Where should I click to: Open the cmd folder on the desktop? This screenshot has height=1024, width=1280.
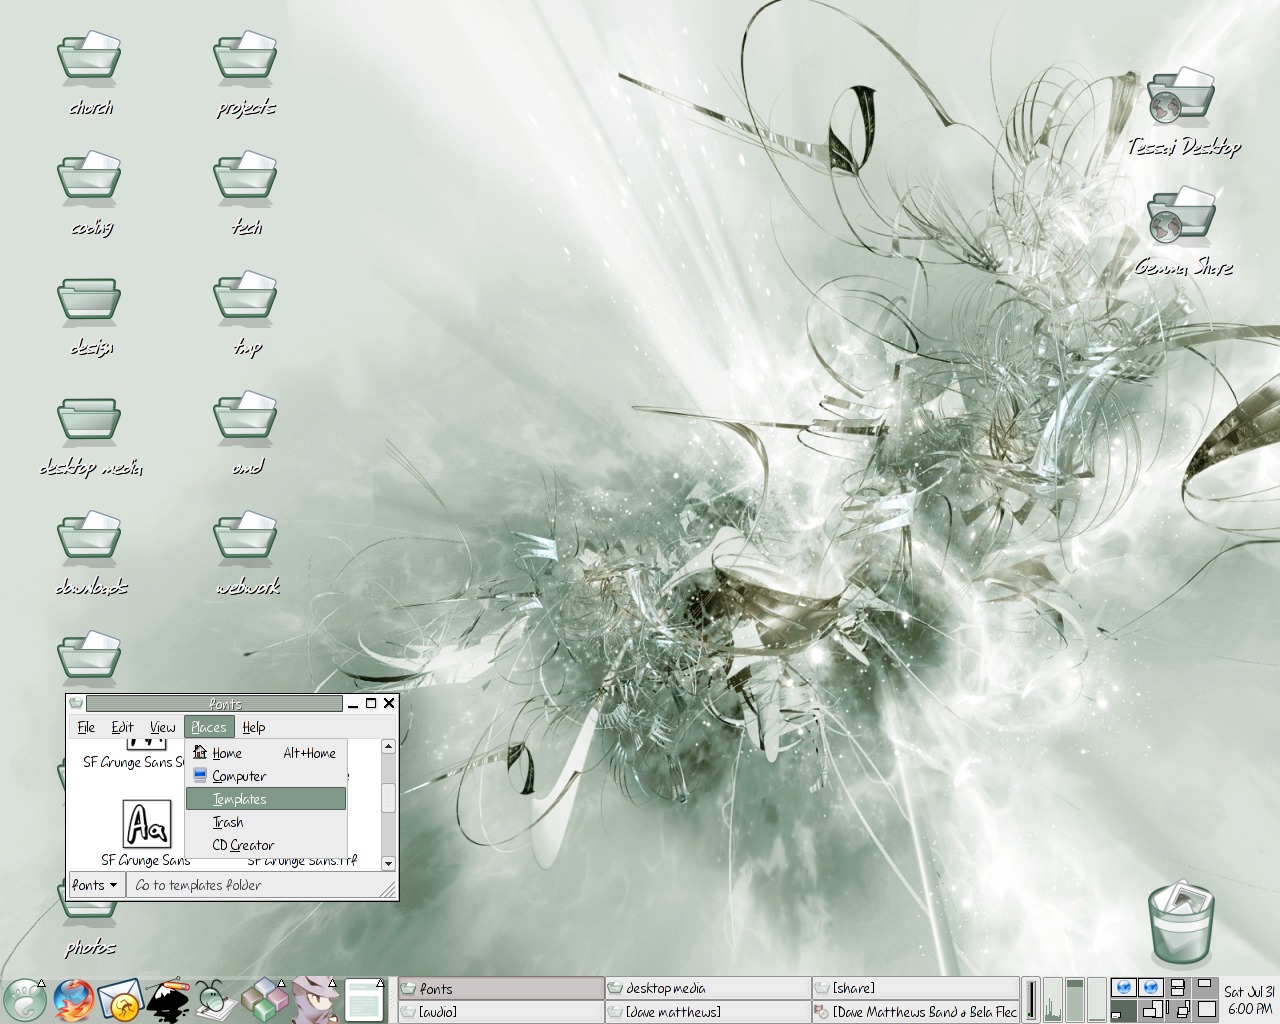pyautogui.click(x=245, y=417)
